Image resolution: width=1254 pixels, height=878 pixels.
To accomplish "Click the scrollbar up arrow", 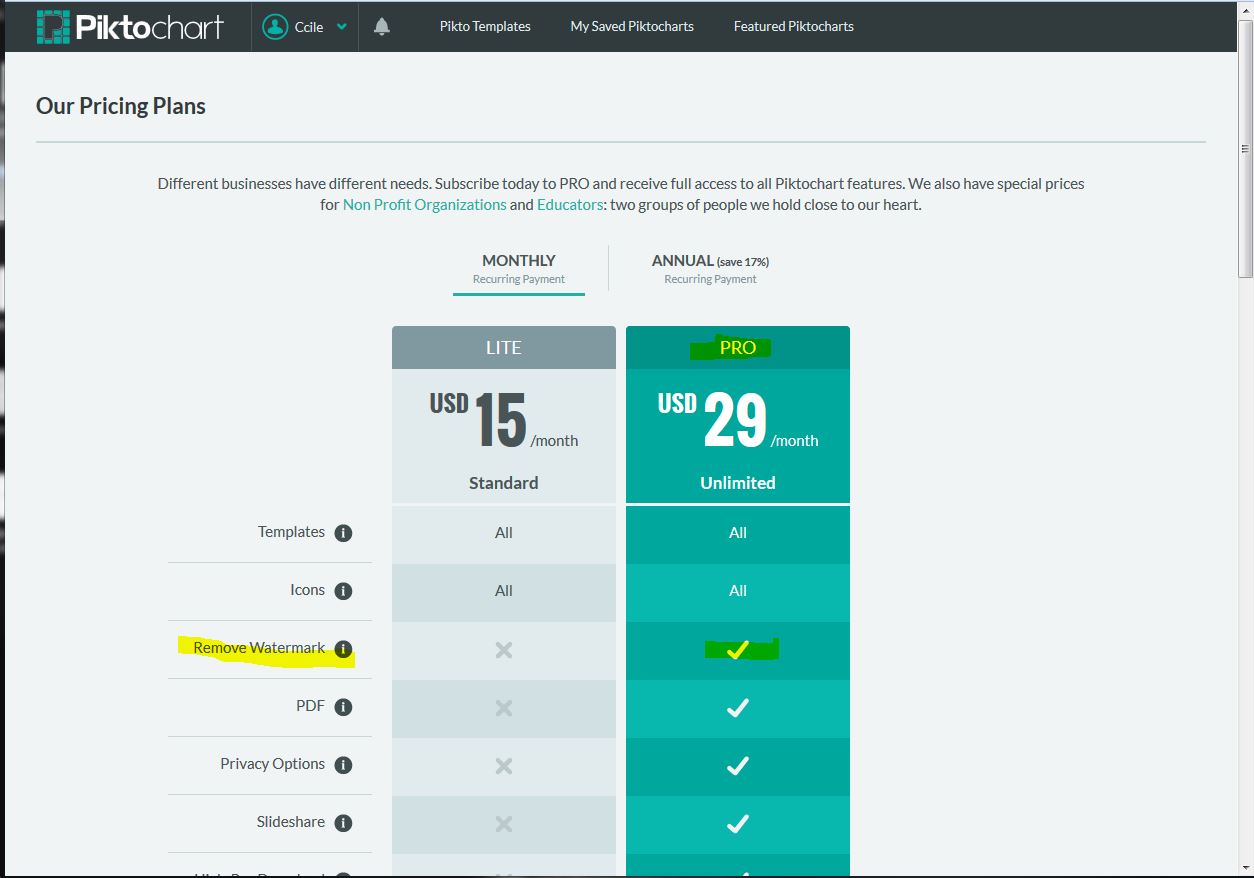I will pos(1245,10).
